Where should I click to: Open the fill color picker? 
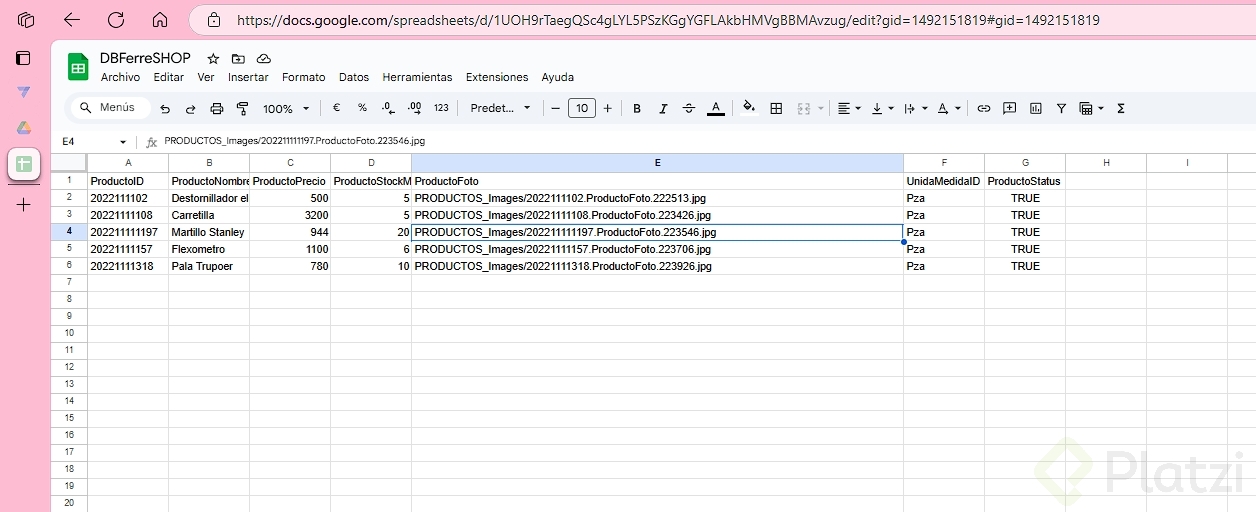click(x=749, y=108)
